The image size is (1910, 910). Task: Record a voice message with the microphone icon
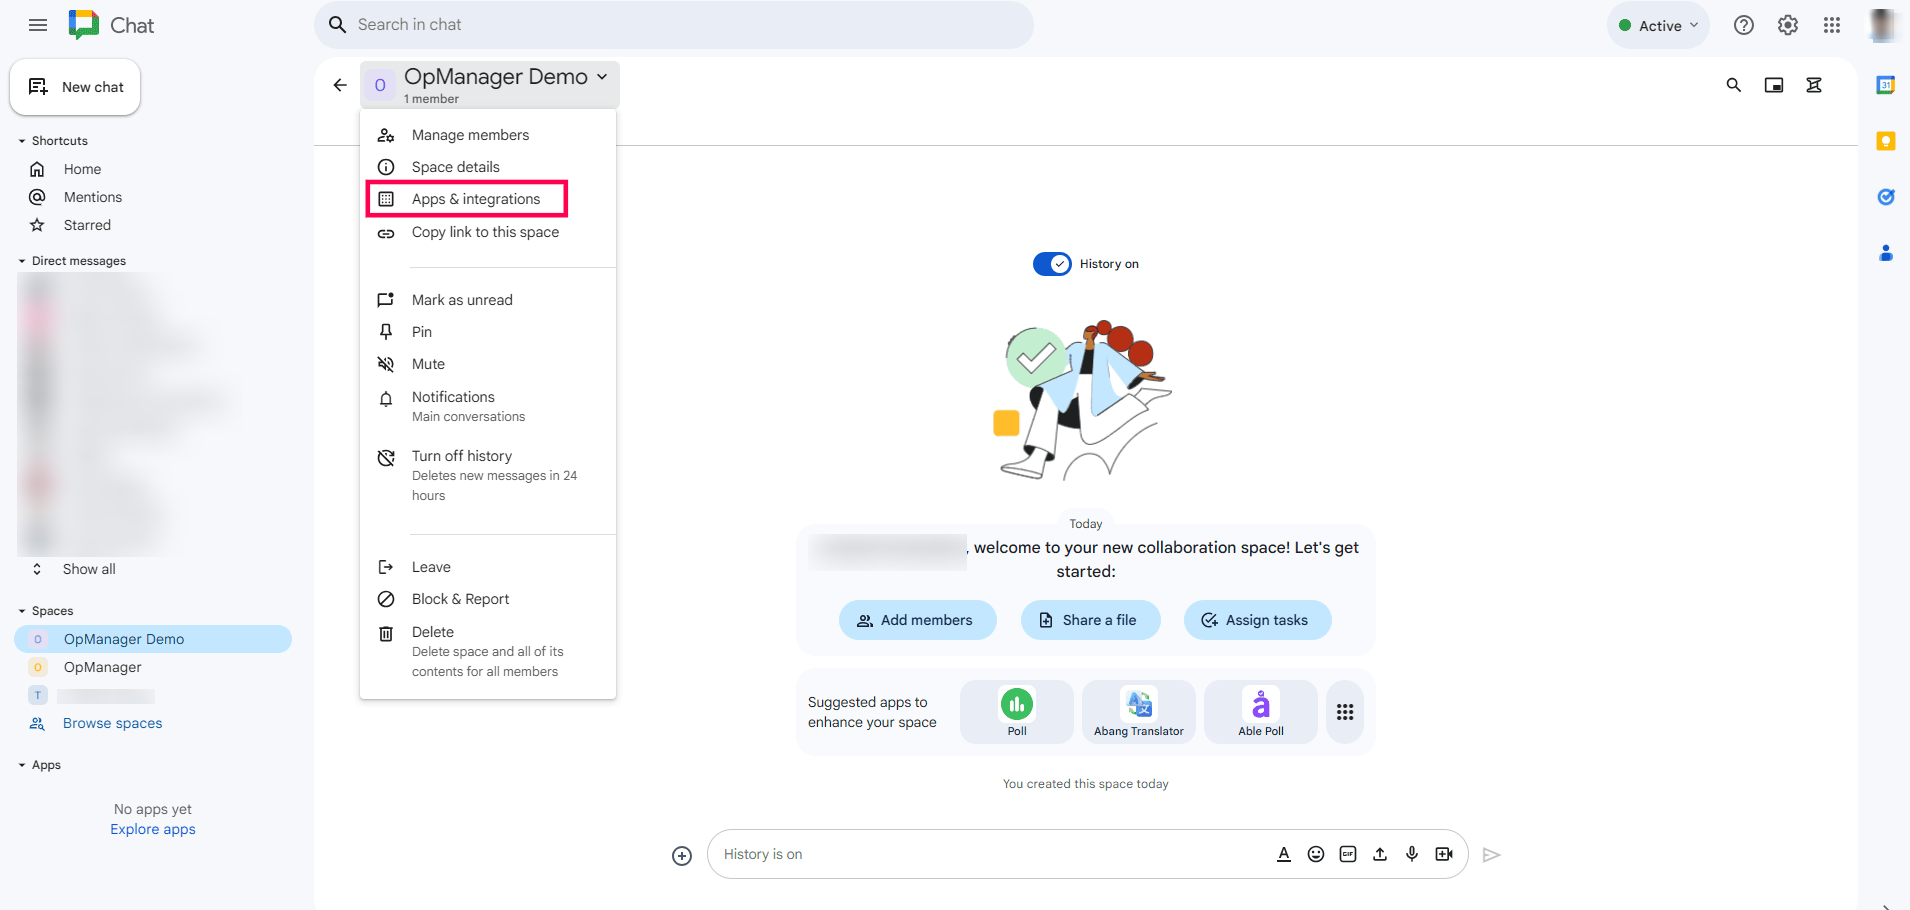coord(1412,854)
